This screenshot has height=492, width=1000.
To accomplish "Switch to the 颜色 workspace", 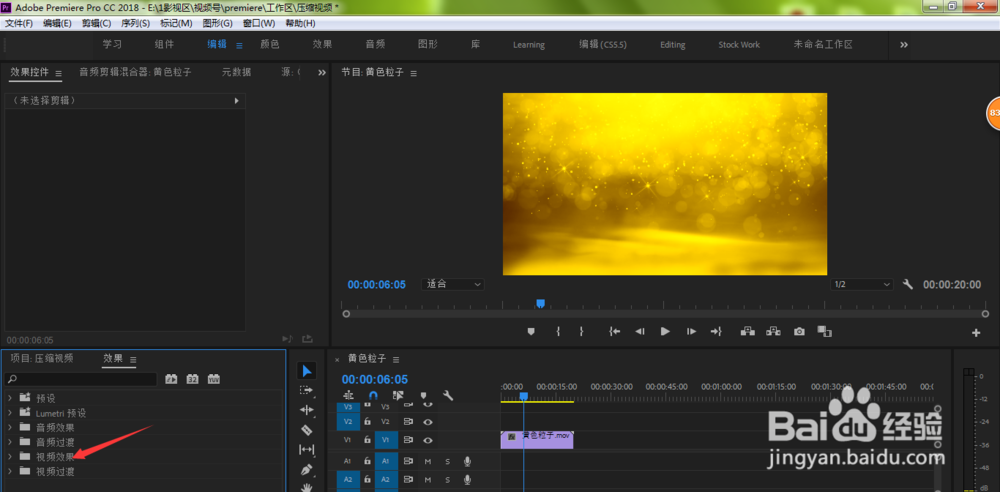I will tap(270, 45).
